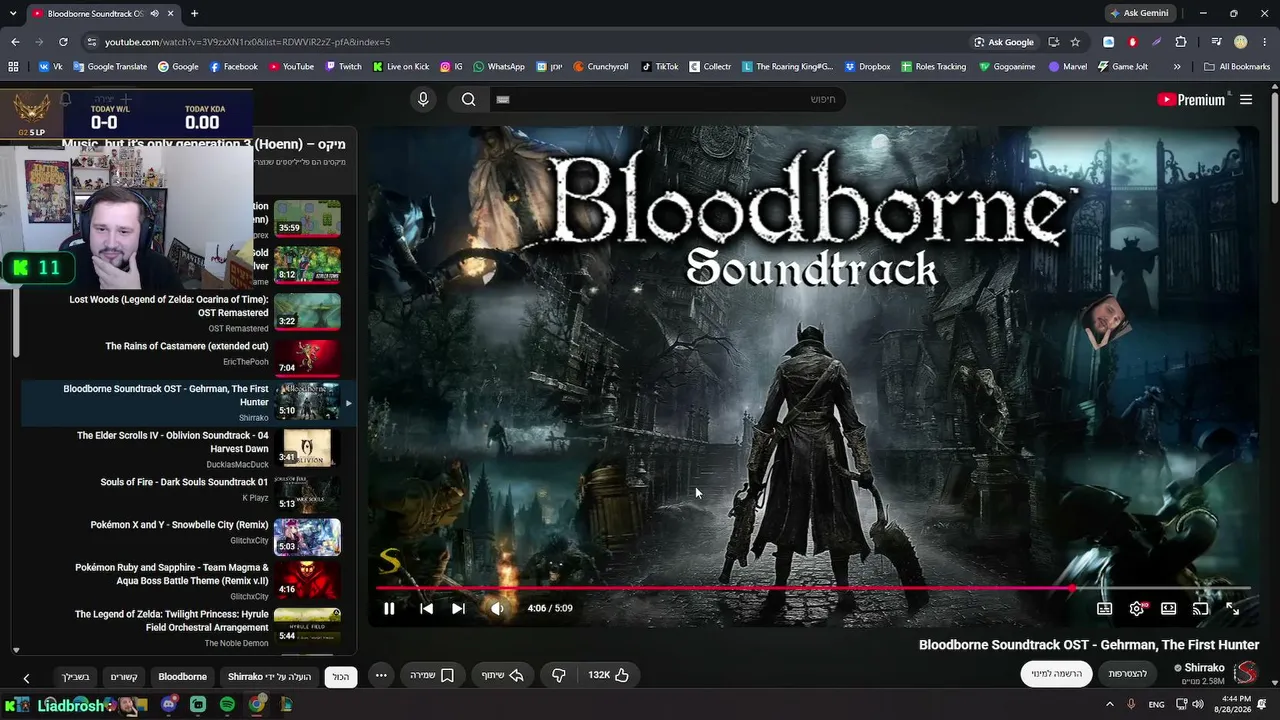Screen dimensions: 1280x720
Task: Click the Ask Google button in address bar
Action: 1004,42
